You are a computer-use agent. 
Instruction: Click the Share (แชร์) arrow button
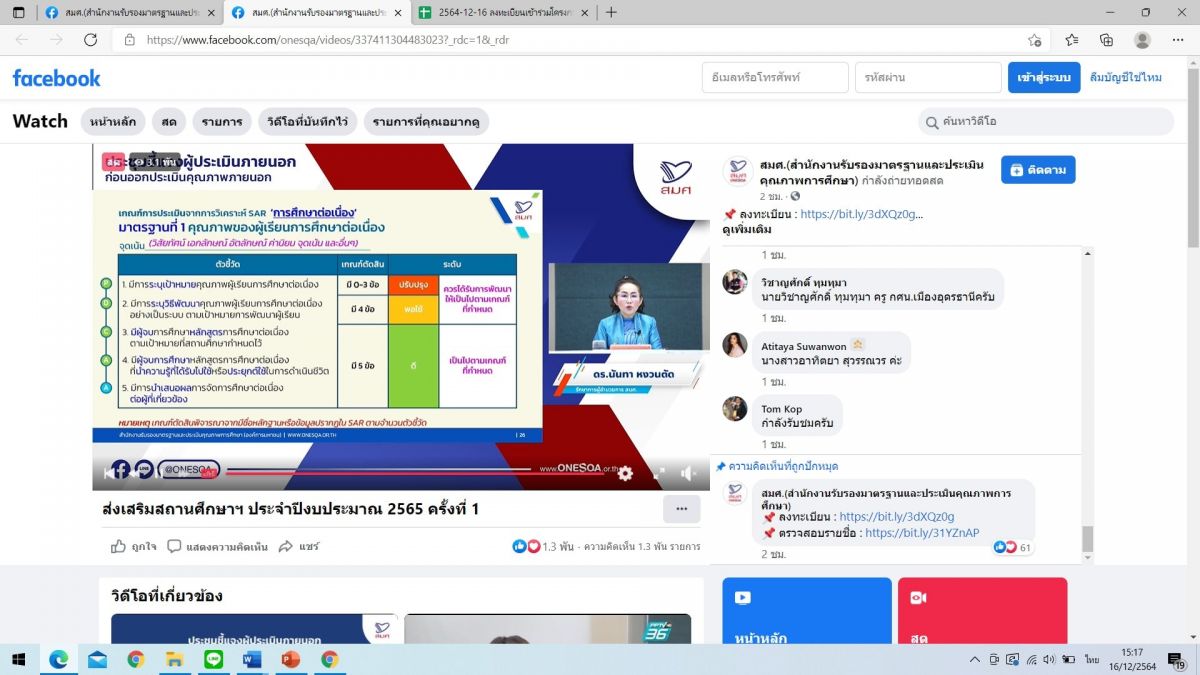point(299,547)
